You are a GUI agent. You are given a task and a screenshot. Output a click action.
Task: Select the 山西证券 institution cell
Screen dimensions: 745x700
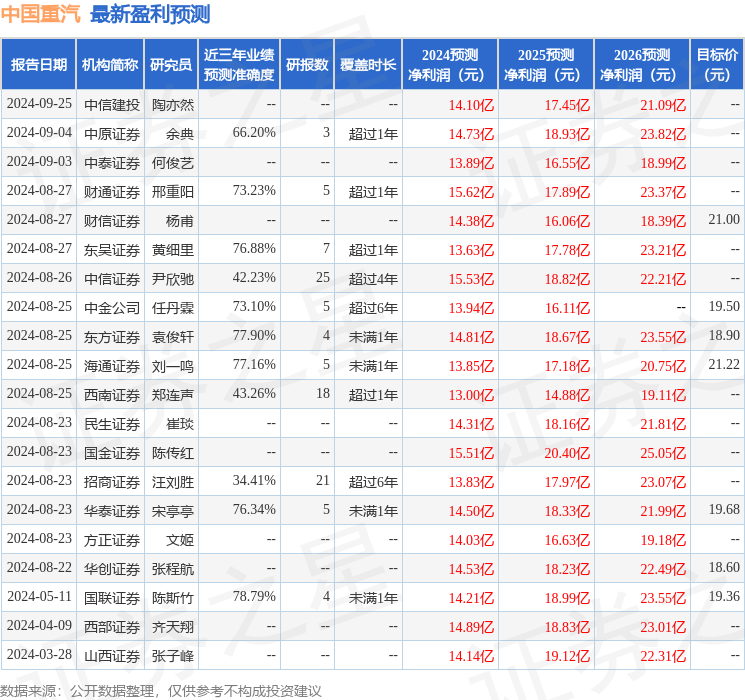tap(112, 656)
